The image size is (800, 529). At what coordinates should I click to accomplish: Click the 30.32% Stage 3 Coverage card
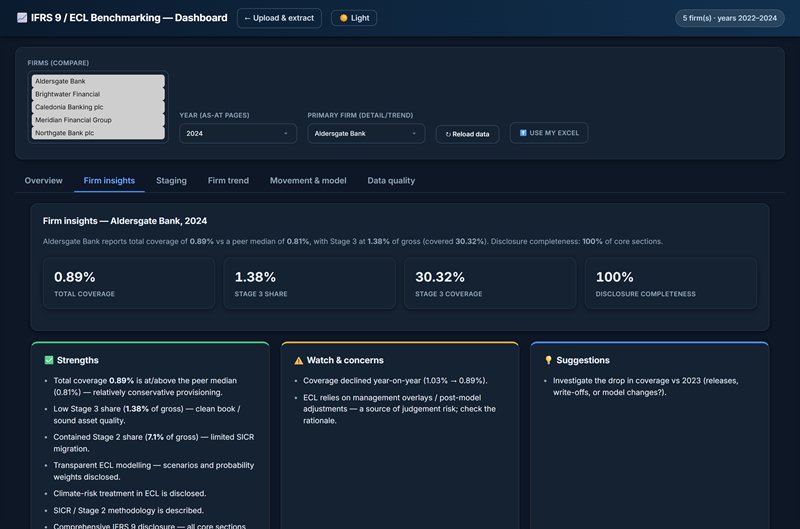pyautogui.click(x=490, y=283)
